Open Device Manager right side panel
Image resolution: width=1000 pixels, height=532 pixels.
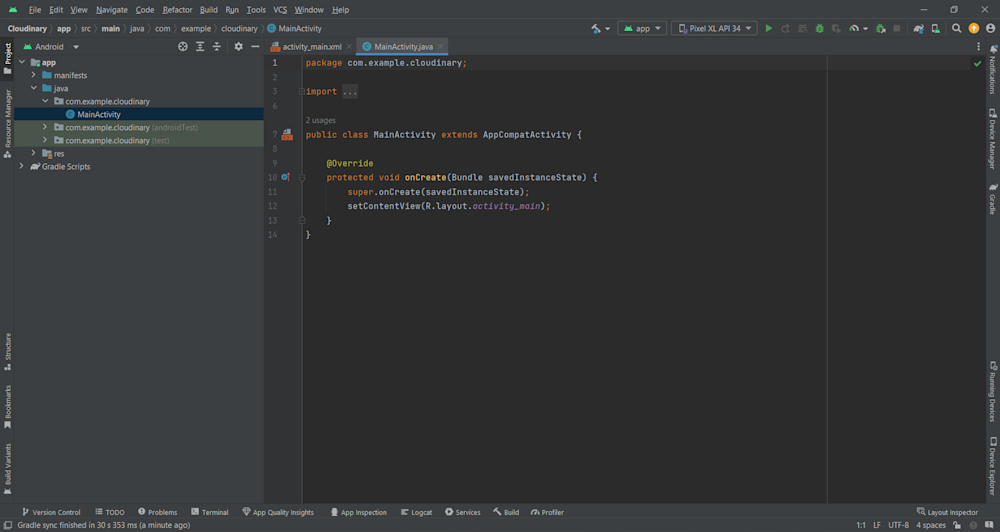[x=993, y=138]
